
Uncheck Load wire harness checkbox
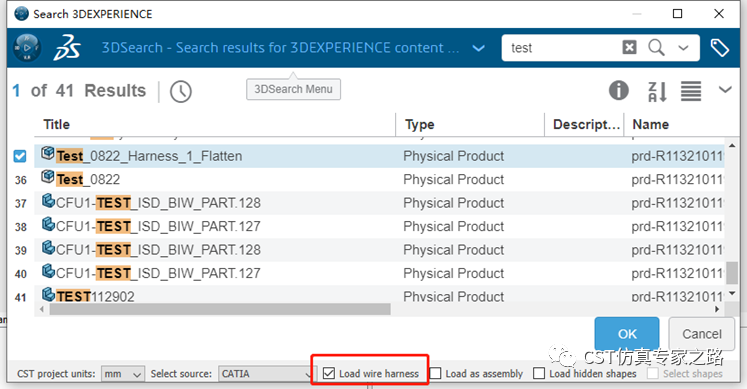329,373
